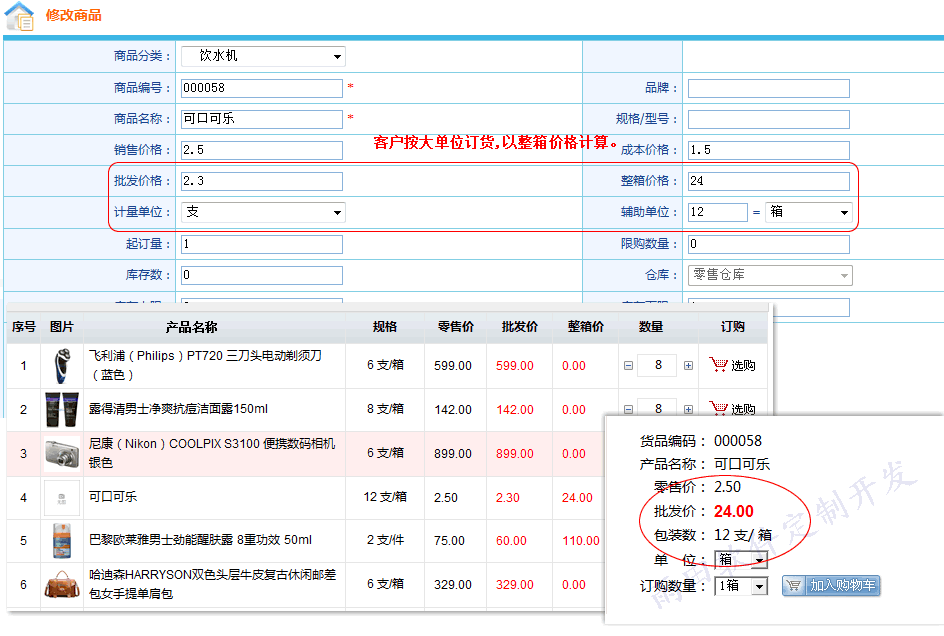Viewport: 944px width, 636px height.
Task: Click the 数量 column header
Action: [651, 327]
